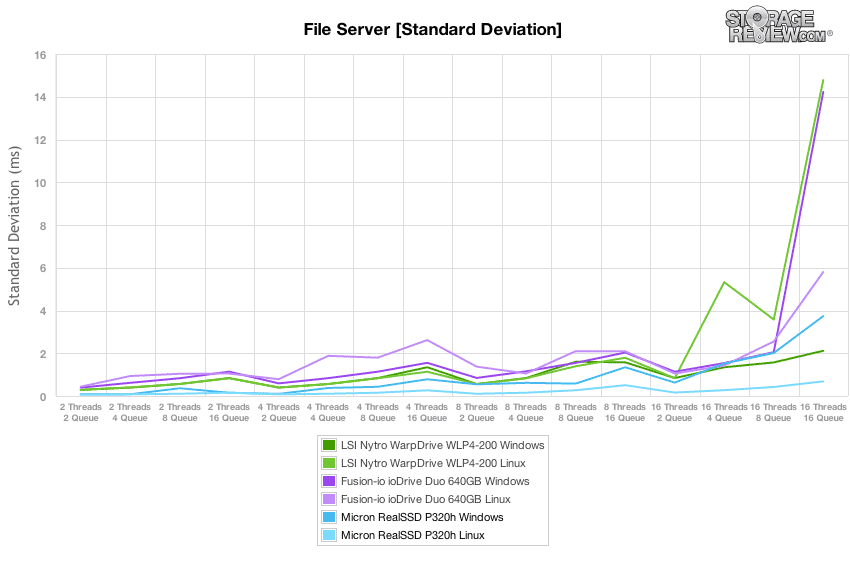Click y-axis value 10
Screen dimensions: 850x567
(x=41, y=183)
